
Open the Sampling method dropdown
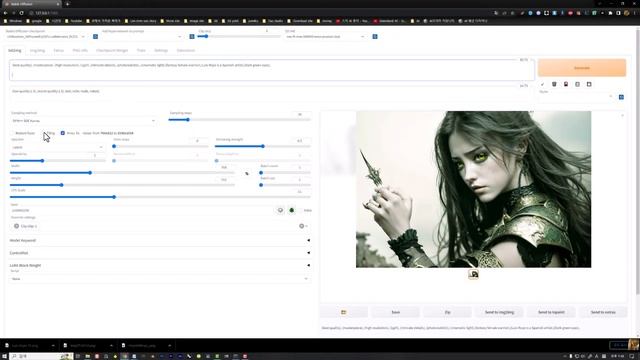click(83, 121)
